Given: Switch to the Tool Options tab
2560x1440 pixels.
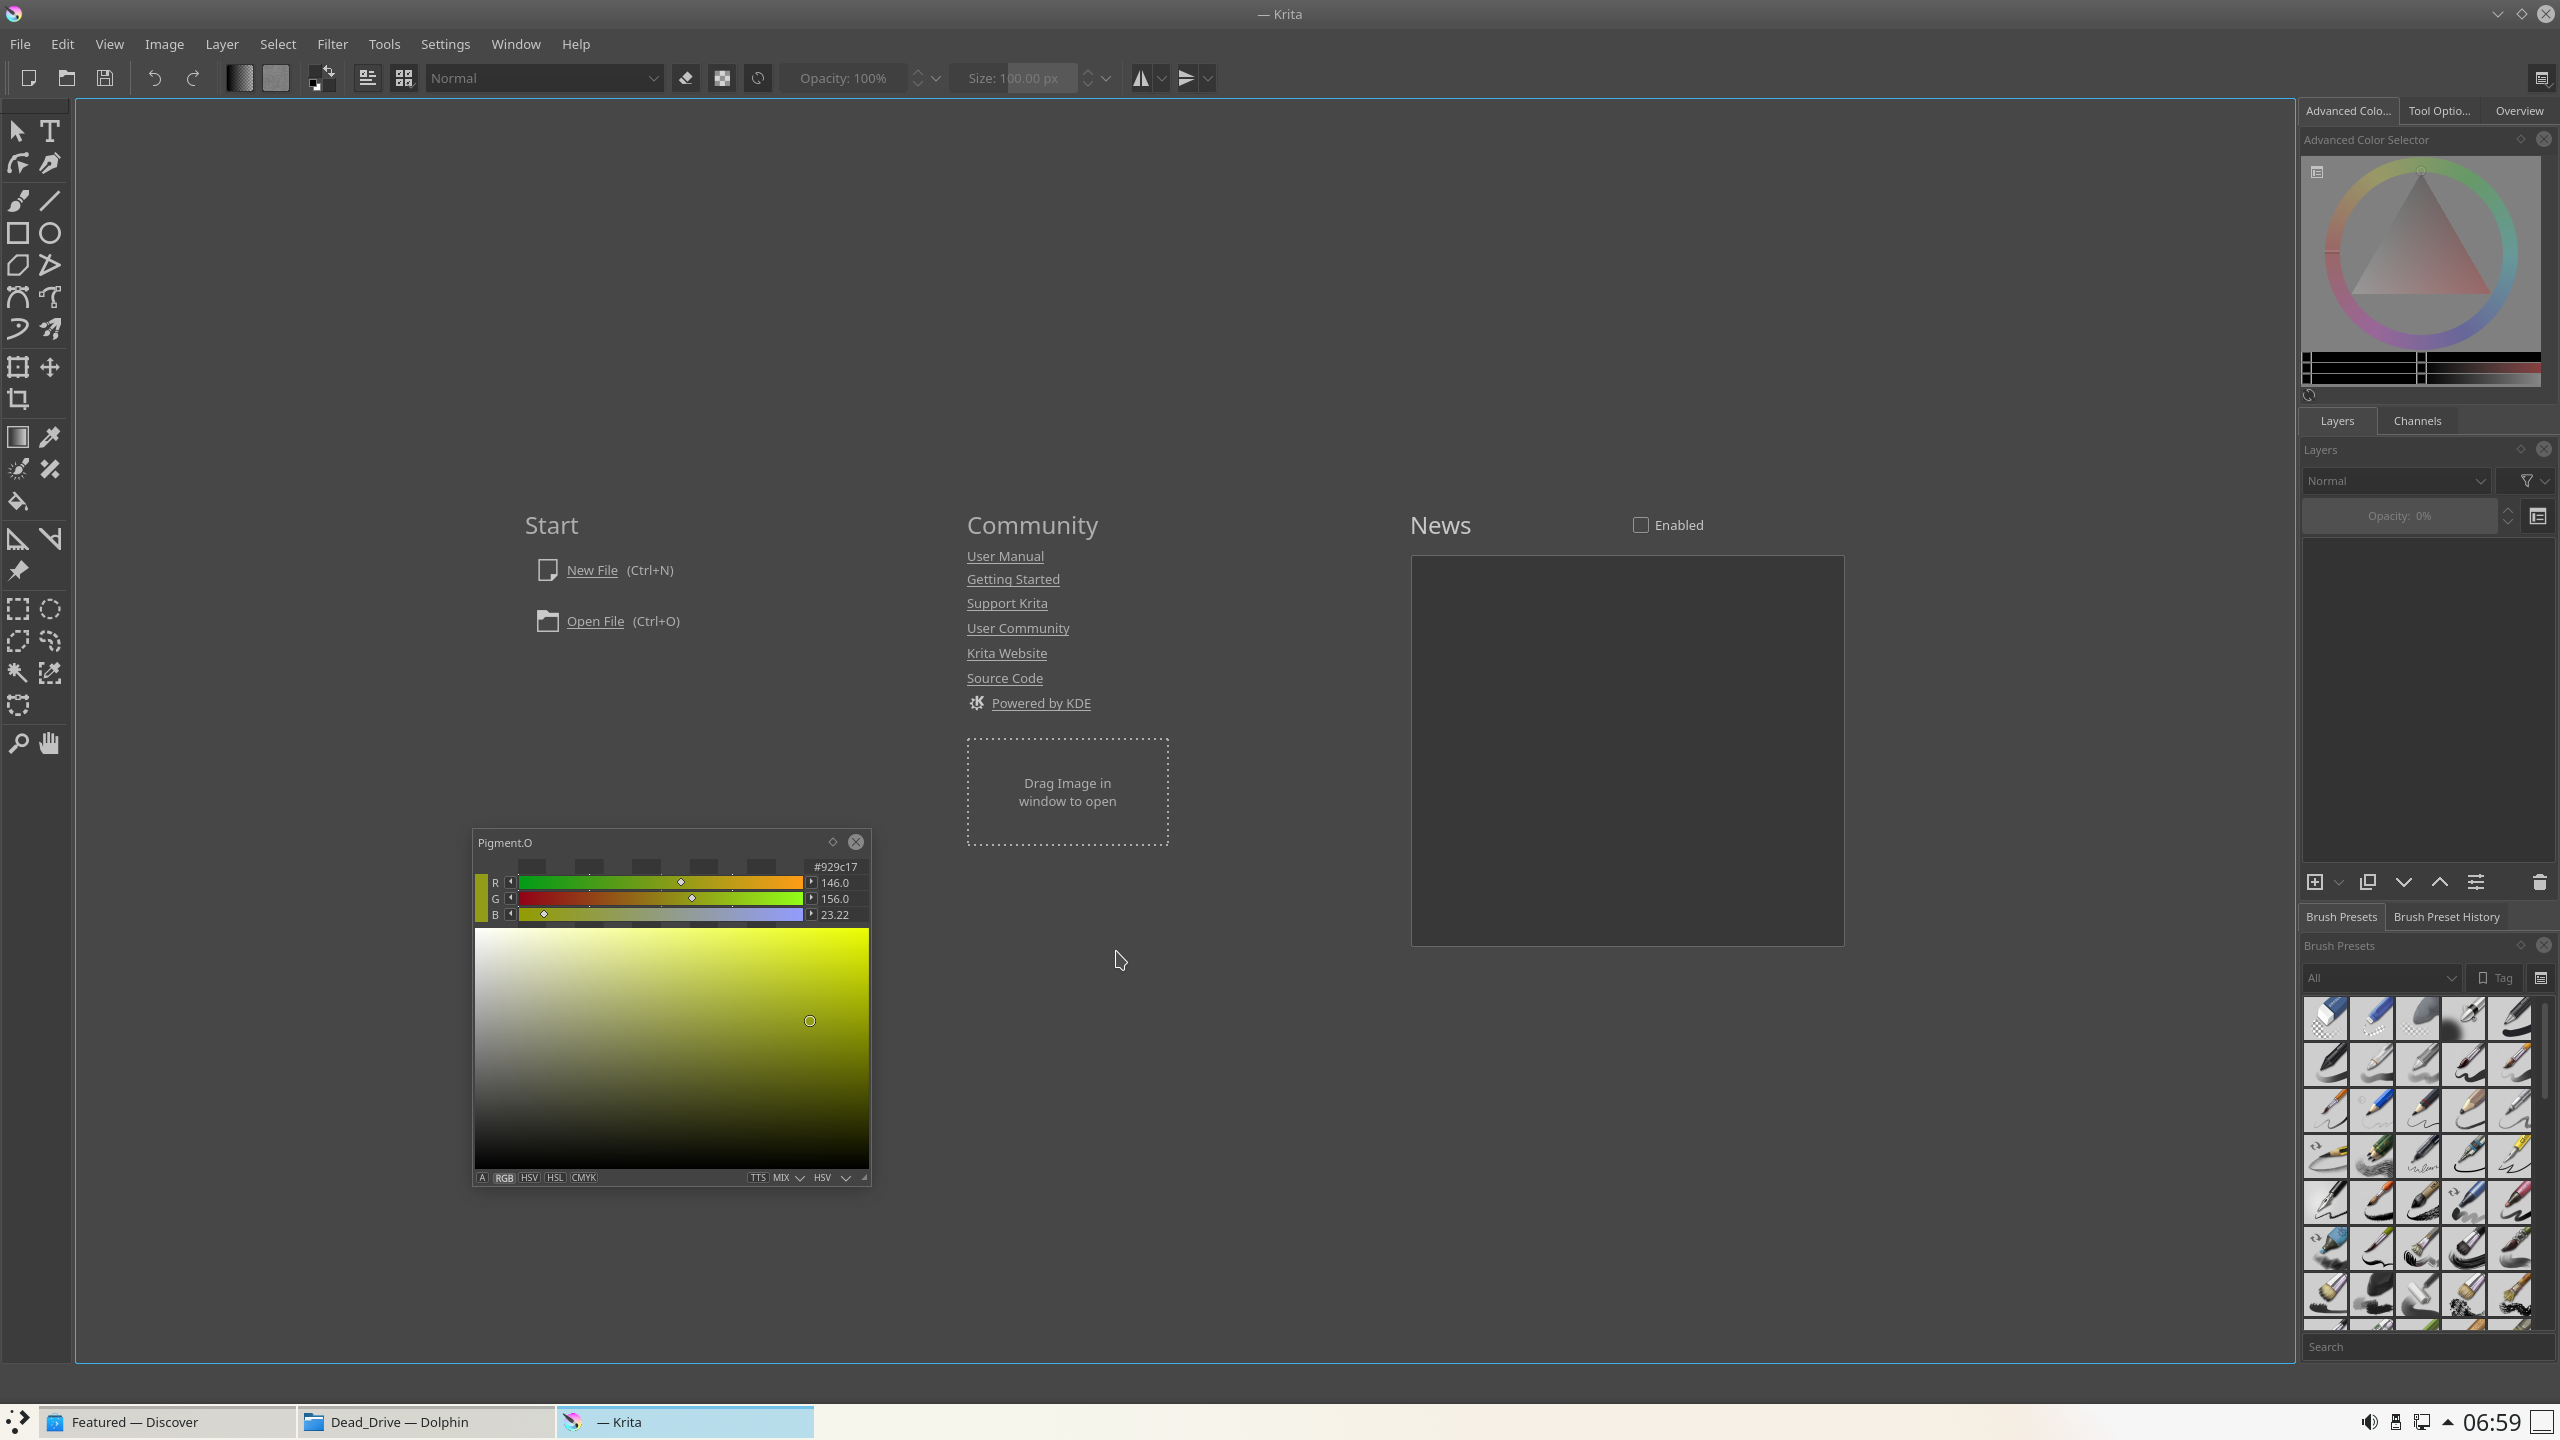Looking at the screenshot, I should (x=2439, y=111).
